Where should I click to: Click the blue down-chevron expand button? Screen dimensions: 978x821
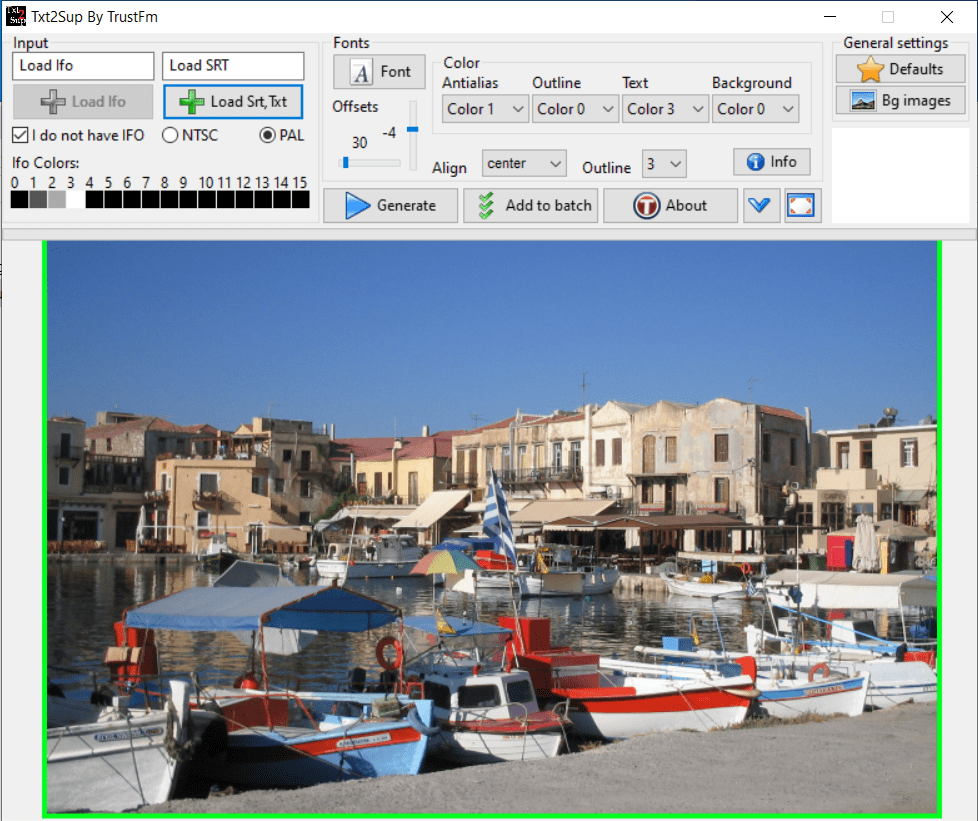[x=761, y=205]
